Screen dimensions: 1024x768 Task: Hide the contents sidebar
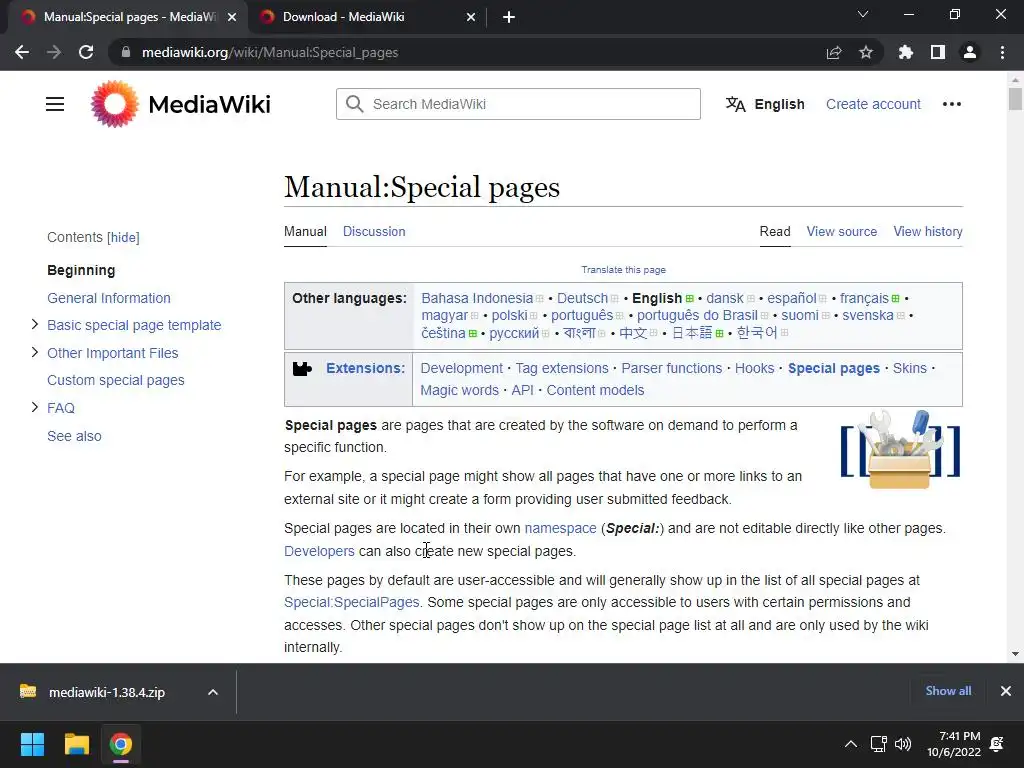point(123,238)
